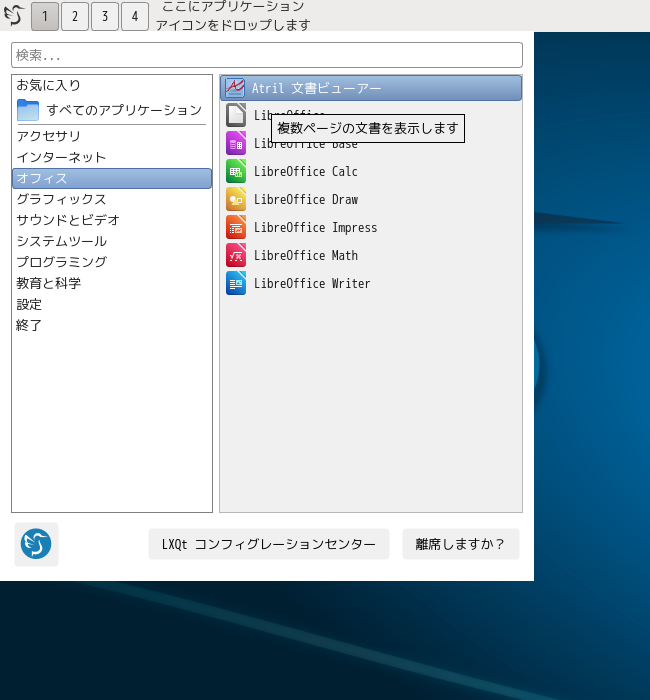Click the LXQt bird menu icon in panel
This screenshot has height=700, width=650.
pos(13,15)
